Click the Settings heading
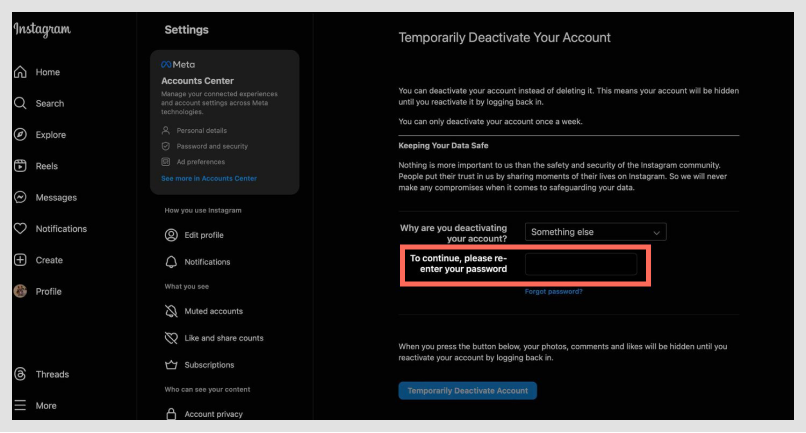The image size is (806, 433). tap(187, 30)
